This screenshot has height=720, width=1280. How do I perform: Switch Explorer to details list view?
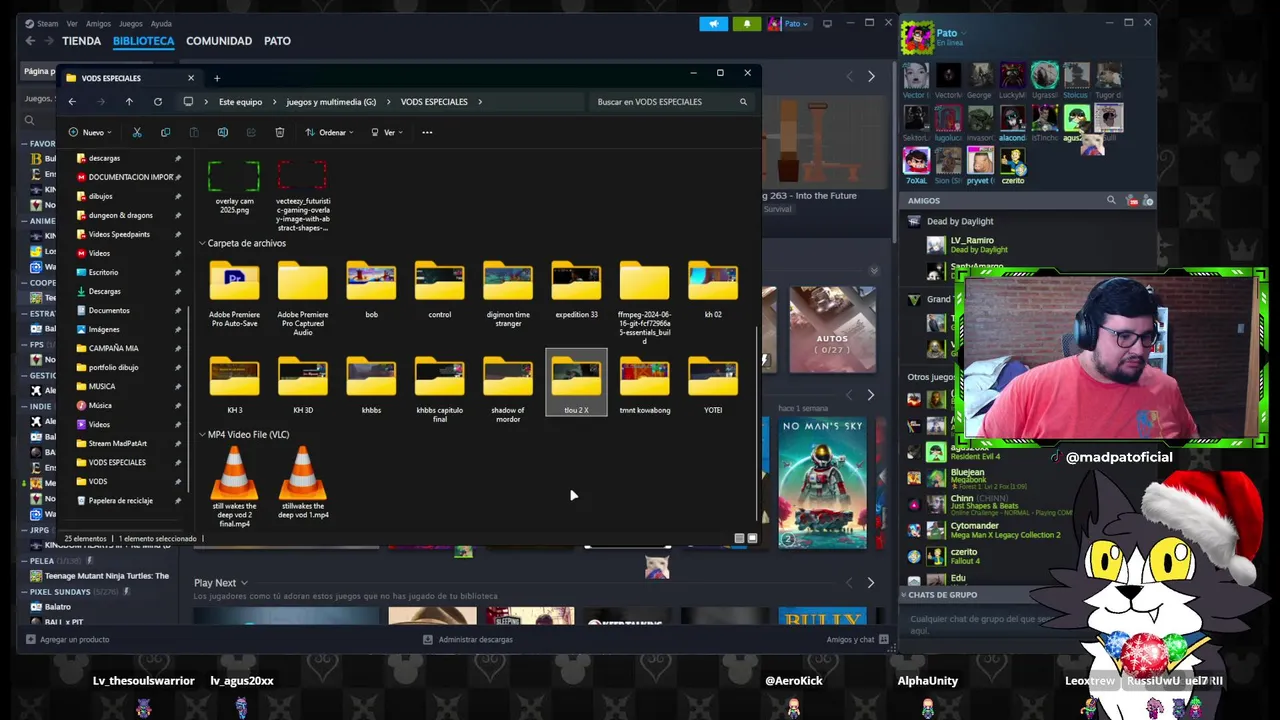(x=739, y=538)
